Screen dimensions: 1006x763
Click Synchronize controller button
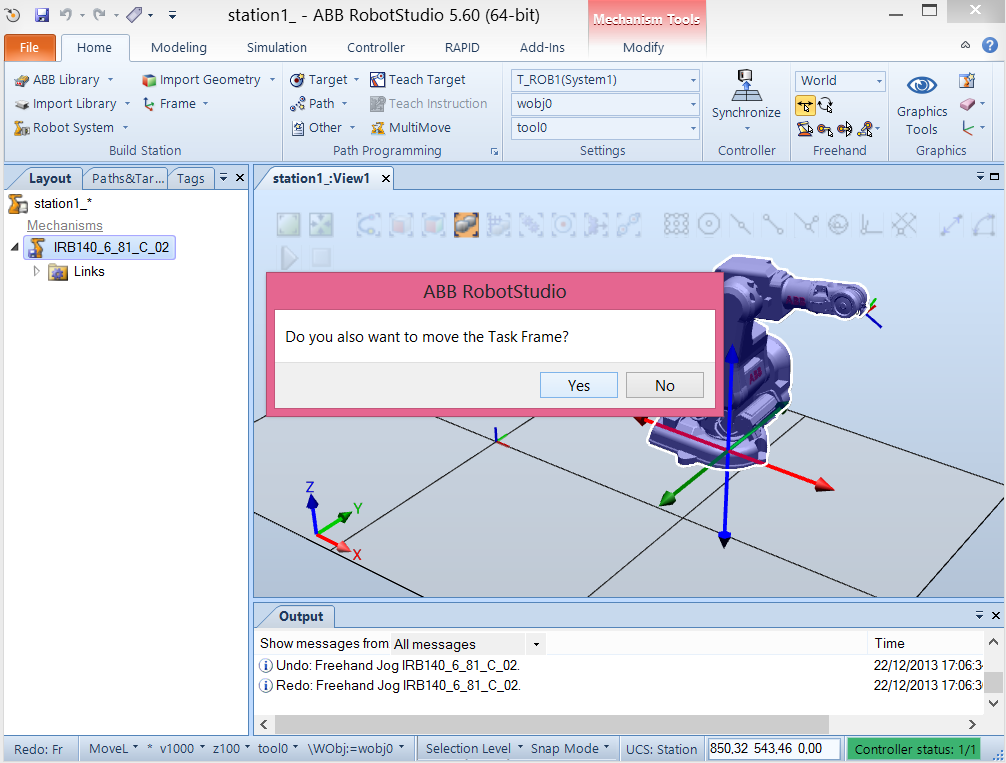(x=746, y=99)
